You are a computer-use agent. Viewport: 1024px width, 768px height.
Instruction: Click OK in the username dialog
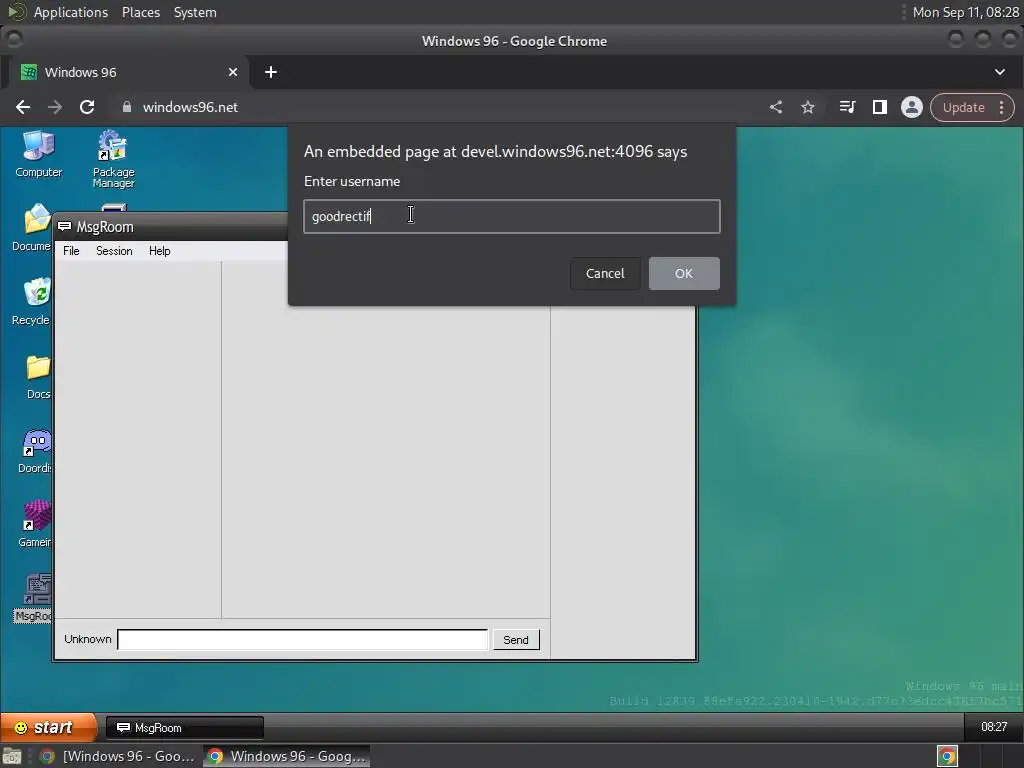click(684, 273)
